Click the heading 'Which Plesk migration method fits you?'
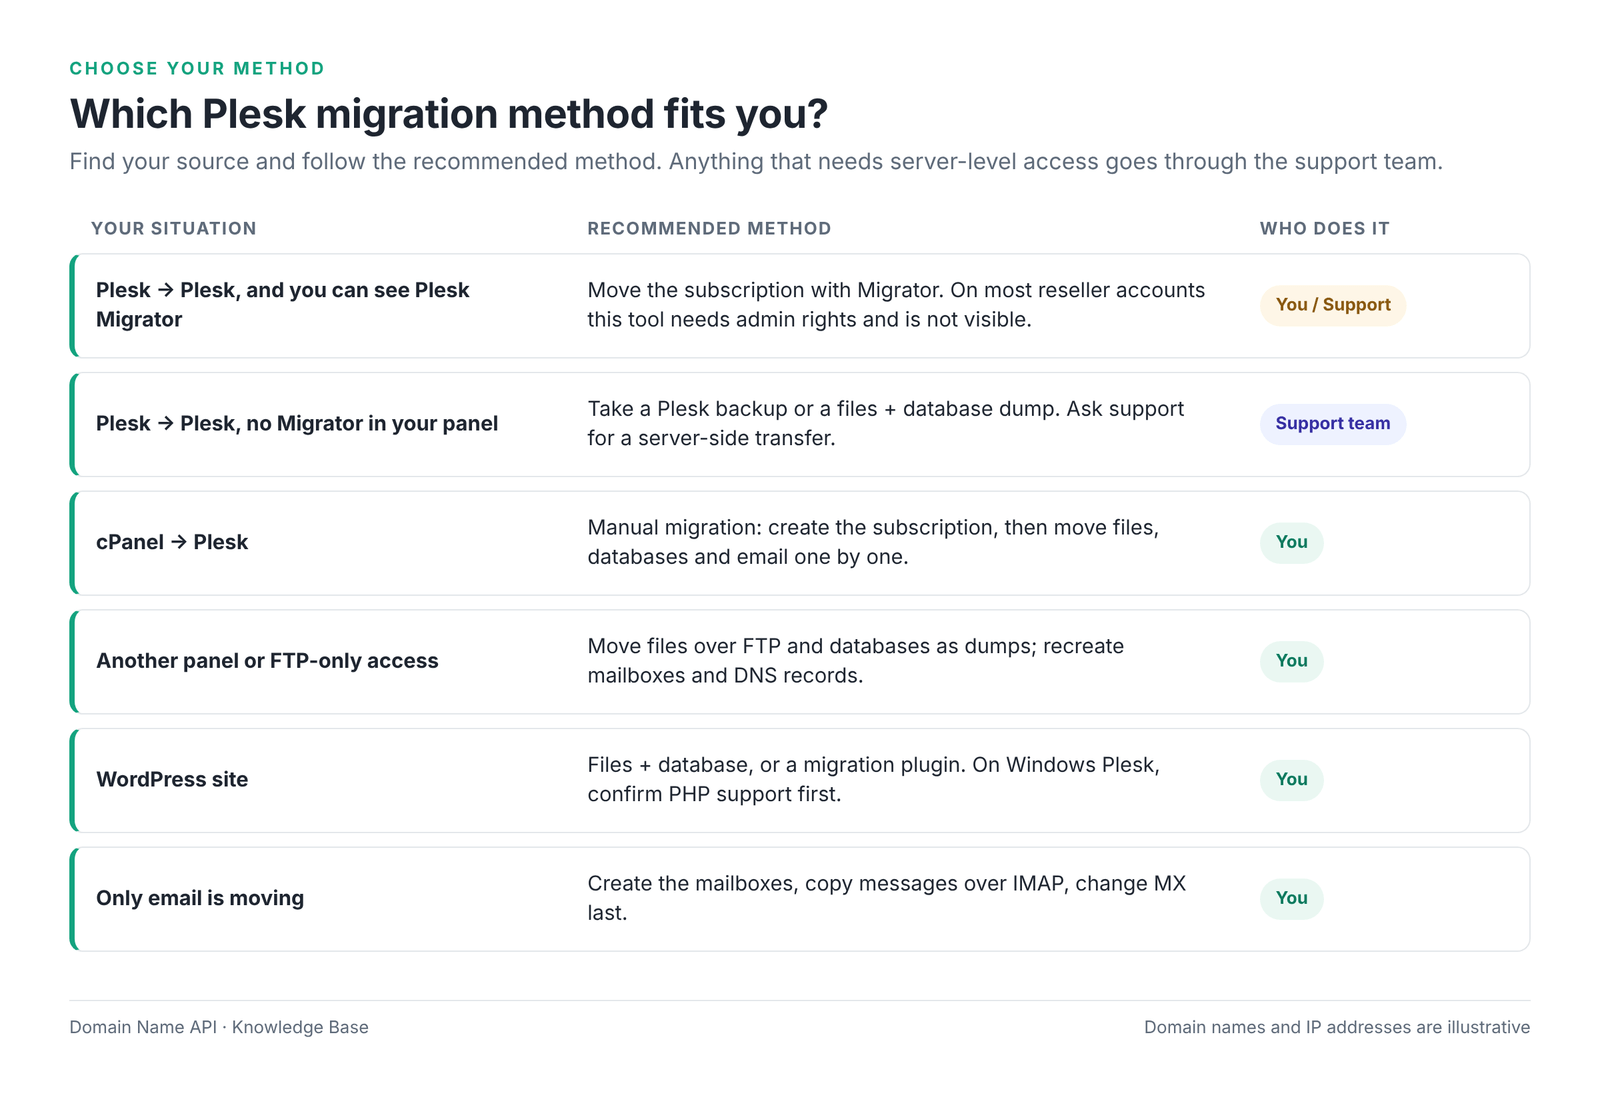The width and height of the screenshot is (1600, 1097). [x=449, y=114]
